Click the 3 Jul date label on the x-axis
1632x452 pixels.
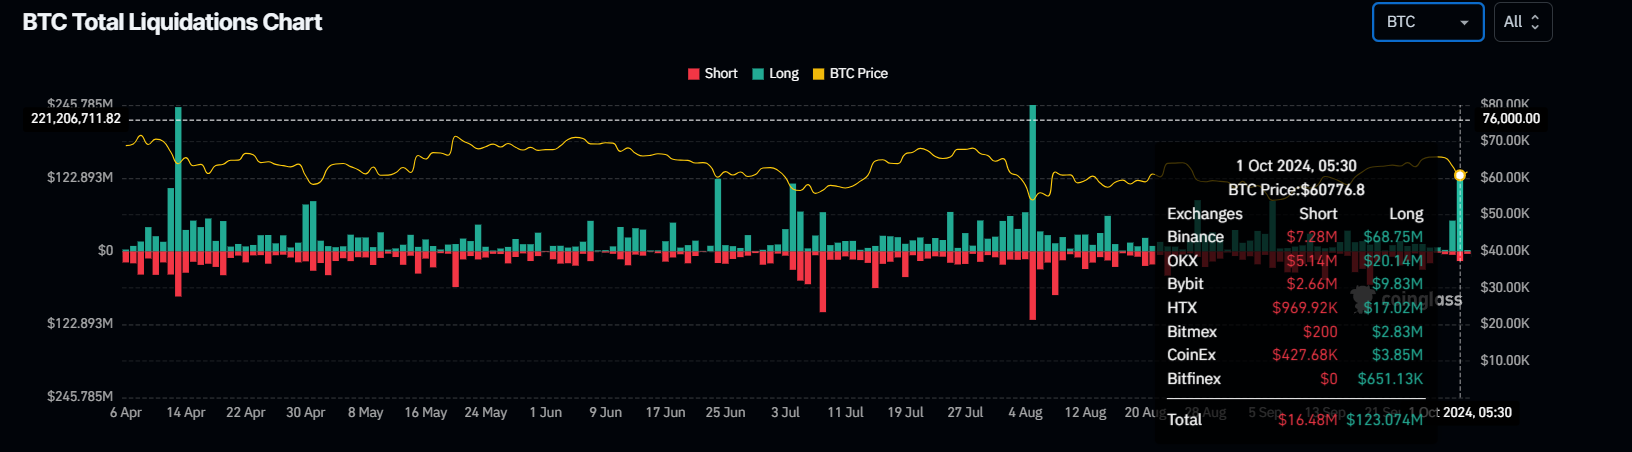click(x=785, y=412)
